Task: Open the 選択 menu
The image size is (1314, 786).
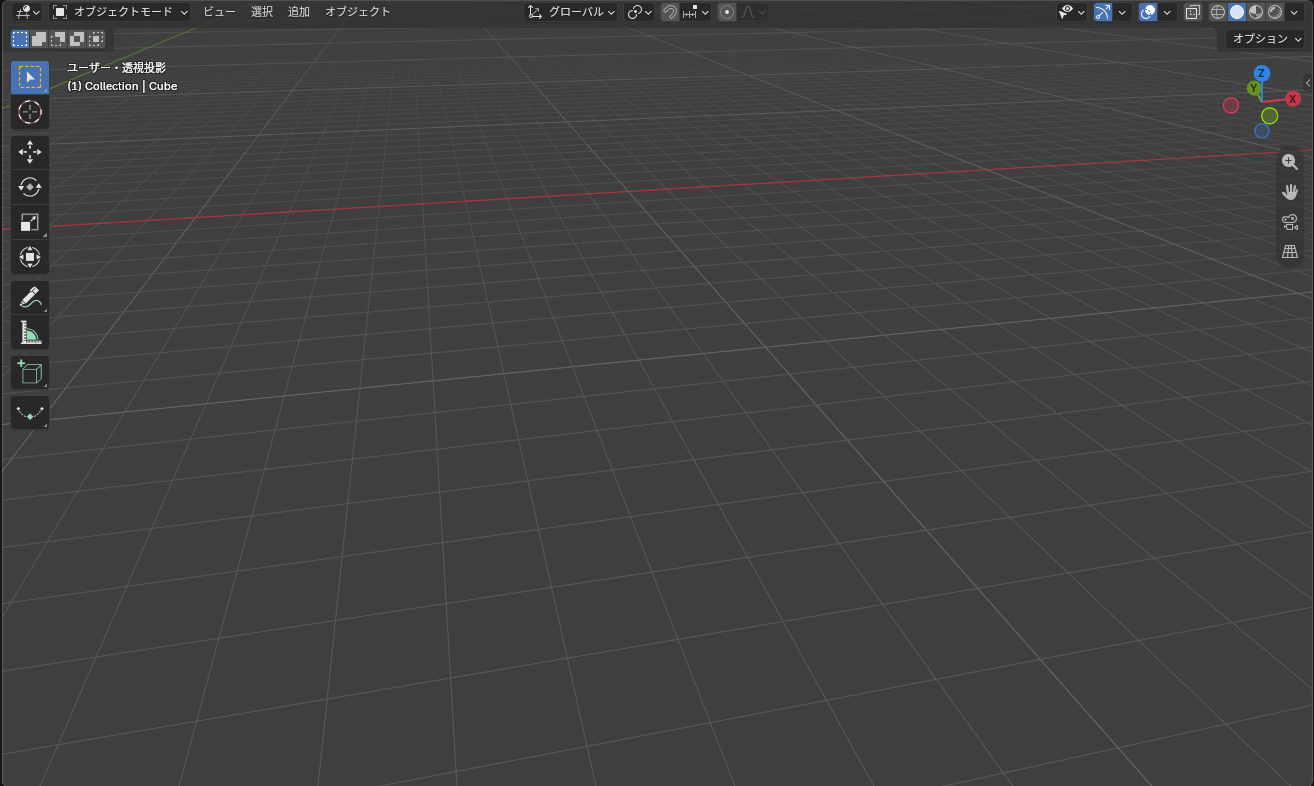Action: [x=262, y=12]
